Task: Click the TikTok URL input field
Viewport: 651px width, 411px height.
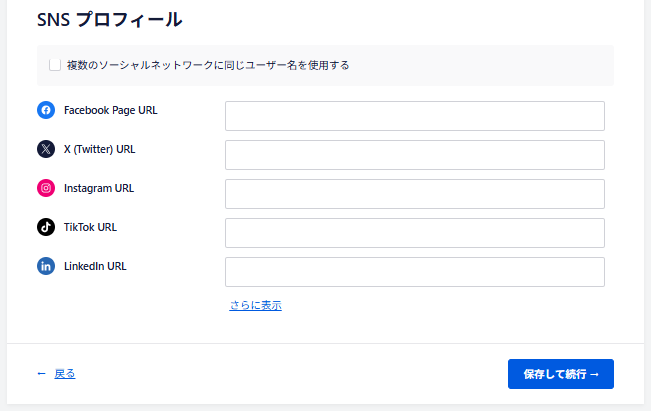Action: 414,233
